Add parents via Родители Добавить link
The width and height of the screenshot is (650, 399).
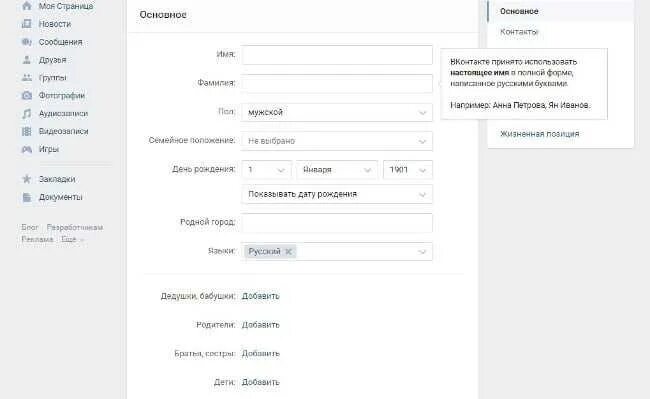(260, 325)
